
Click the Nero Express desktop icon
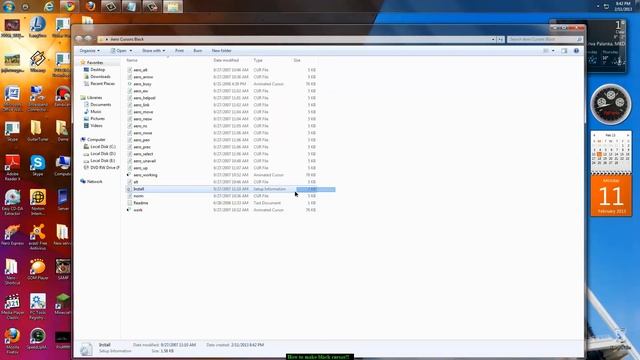[12, 235]
